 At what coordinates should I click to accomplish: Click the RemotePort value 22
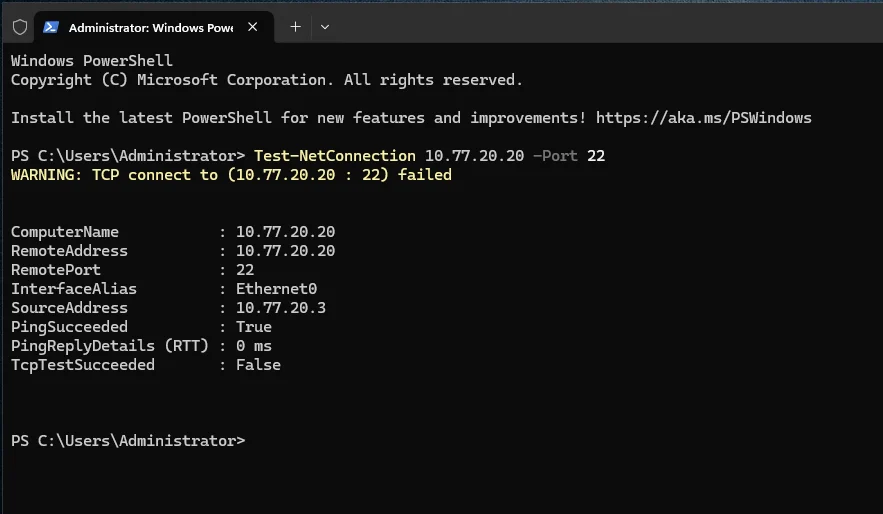pyautogui.click(x=245, y=270)
